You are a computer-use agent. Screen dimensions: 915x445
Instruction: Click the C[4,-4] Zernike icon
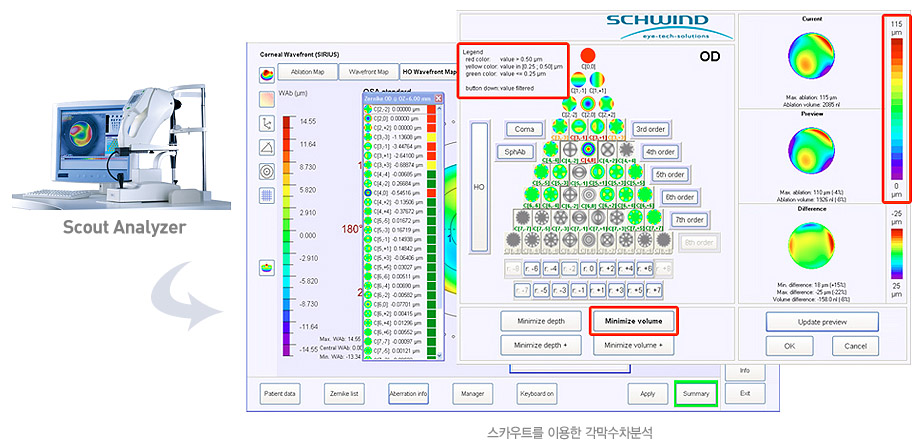click(x=550, y=149)
